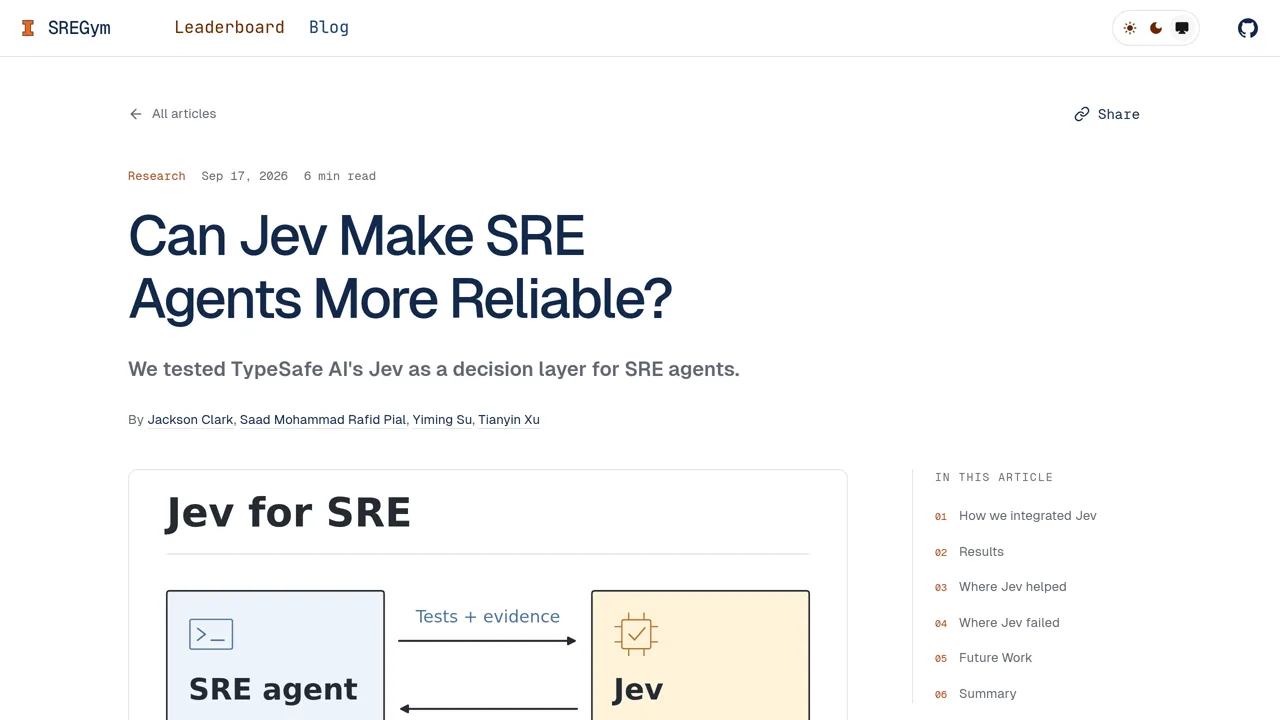The height and width of the screenshot is (720, 1280).
Task: Switch to dark theme moon icon
Action: [1156, 28]
